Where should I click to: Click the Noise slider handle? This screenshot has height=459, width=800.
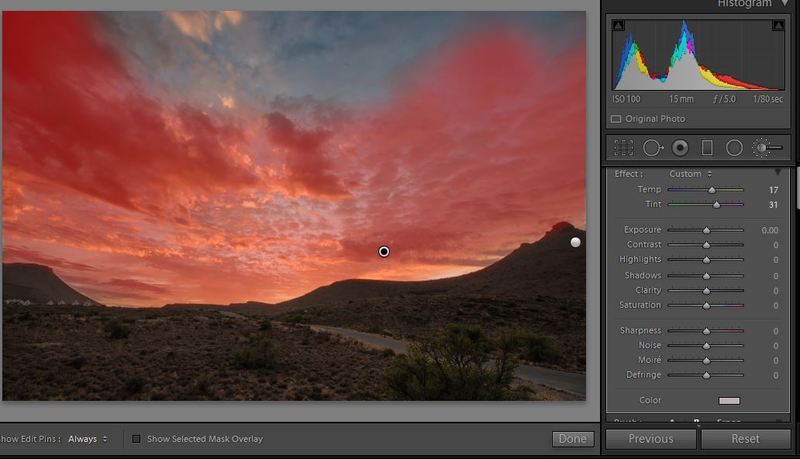[x=707, y=346]
